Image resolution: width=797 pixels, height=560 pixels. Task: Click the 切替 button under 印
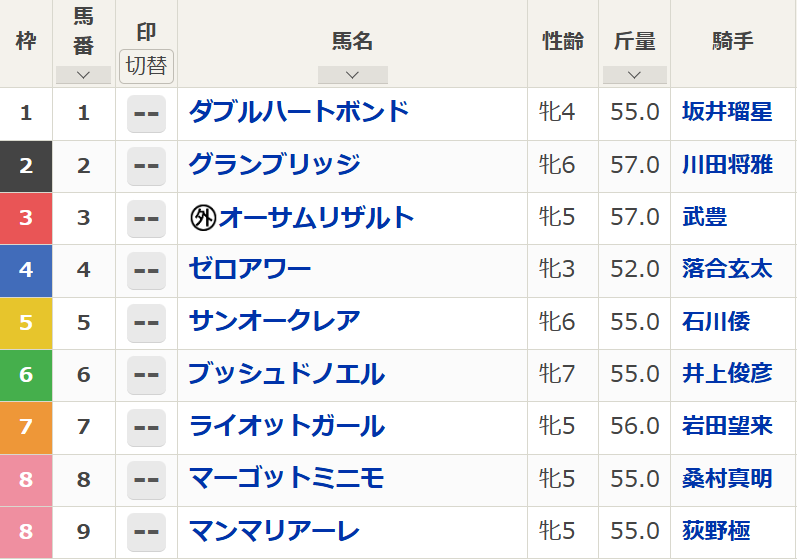click(146, 67)
